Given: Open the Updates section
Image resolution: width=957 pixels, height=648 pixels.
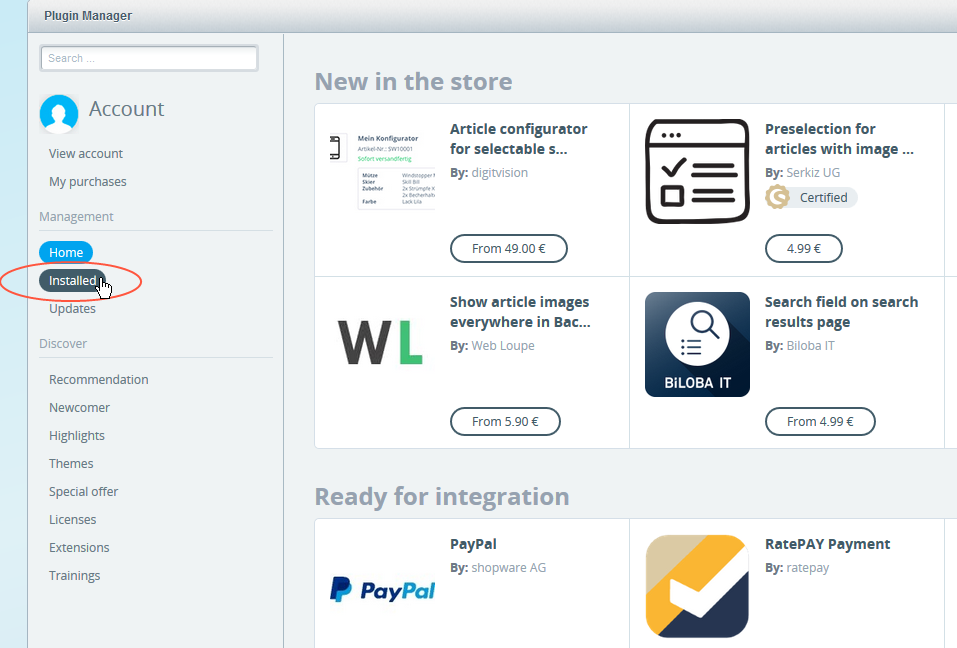Looking at the screenshot, I should [x=72, y=308].
